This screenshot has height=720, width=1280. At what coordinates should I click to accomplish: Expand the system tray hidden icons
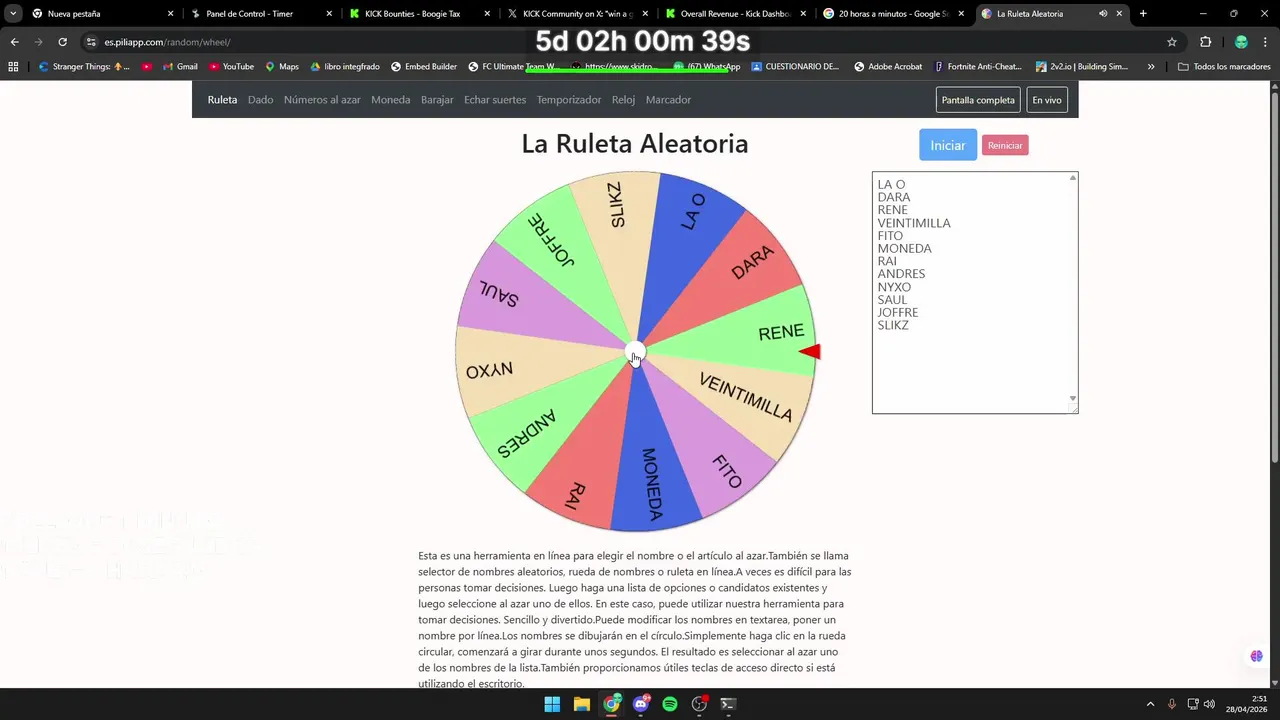(1150, 704)
